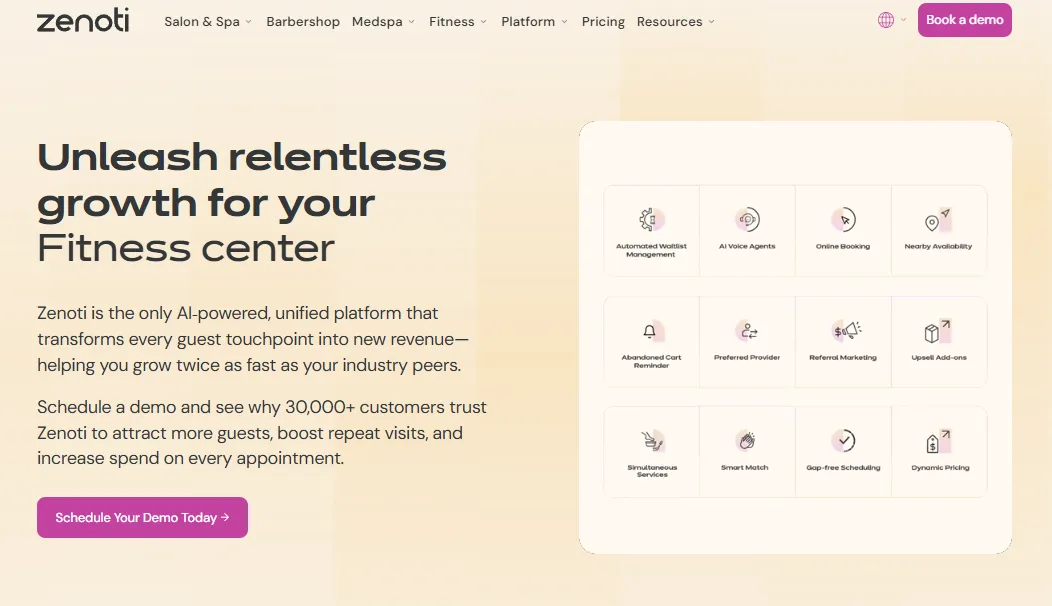Click the Smart Match icon

(747, 442)
